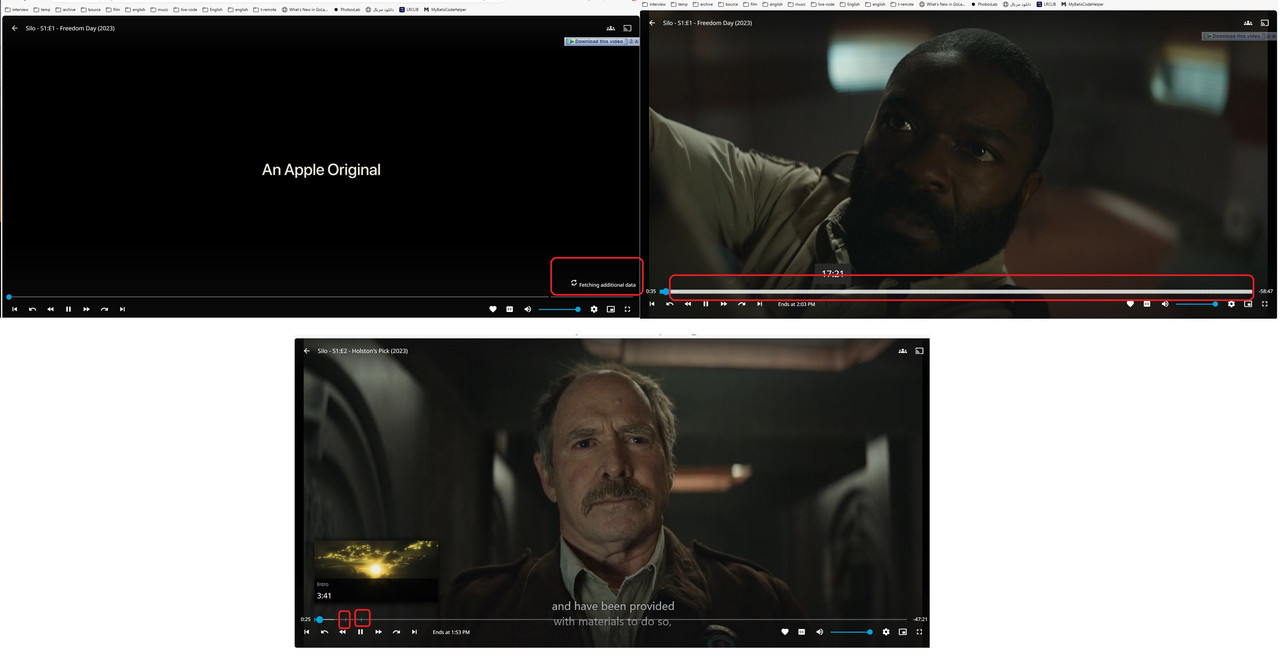
Task: Open 'archive' bookmark folder in left browser bar
Action: click(x=66, y=9)
